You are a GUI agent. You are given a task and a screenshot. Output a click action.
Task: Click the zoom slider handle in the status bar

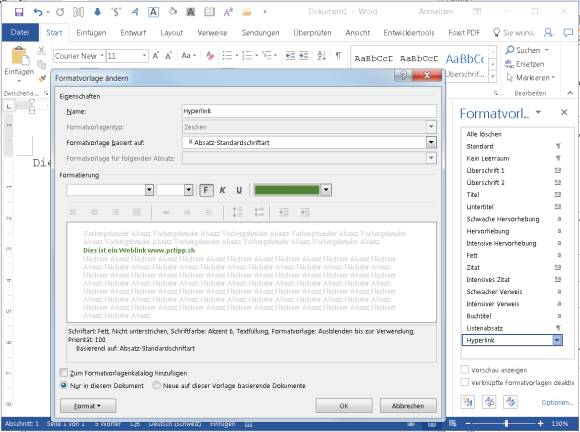pos(506,423)
